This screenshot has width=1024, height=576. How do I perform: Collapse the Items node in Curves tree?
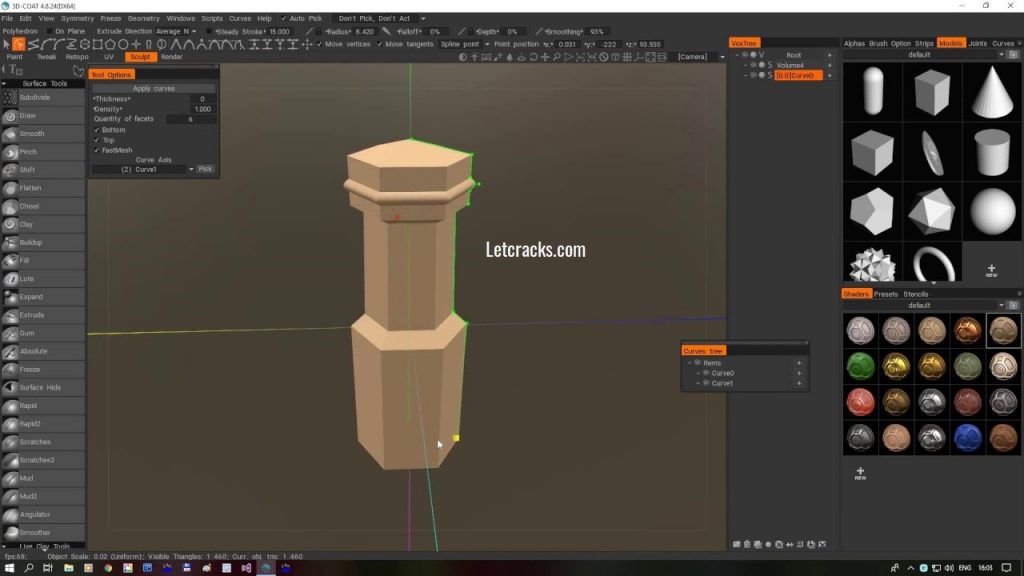(x=689, y=363)
